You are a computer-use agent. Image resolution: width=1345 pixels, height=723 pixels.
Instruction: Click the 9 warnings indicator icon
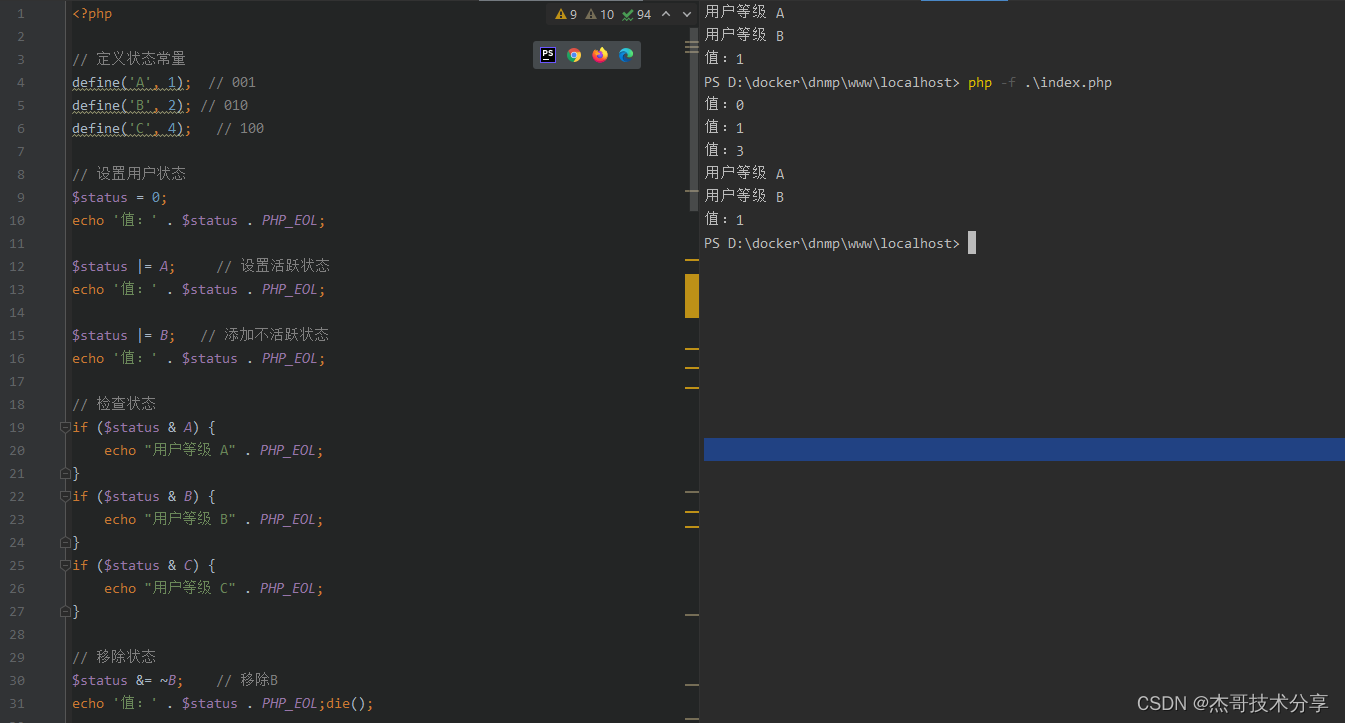click(x=566, y=14)
